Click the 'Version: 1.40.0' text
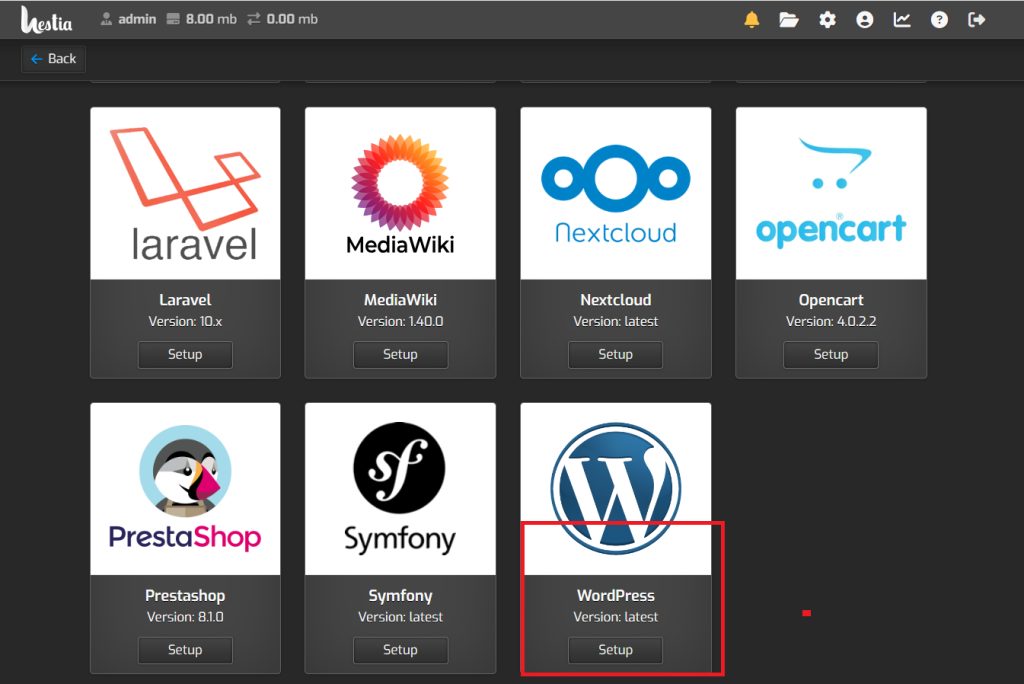The width and height of the screenshot is (1024, 684). tap(400, 321)
